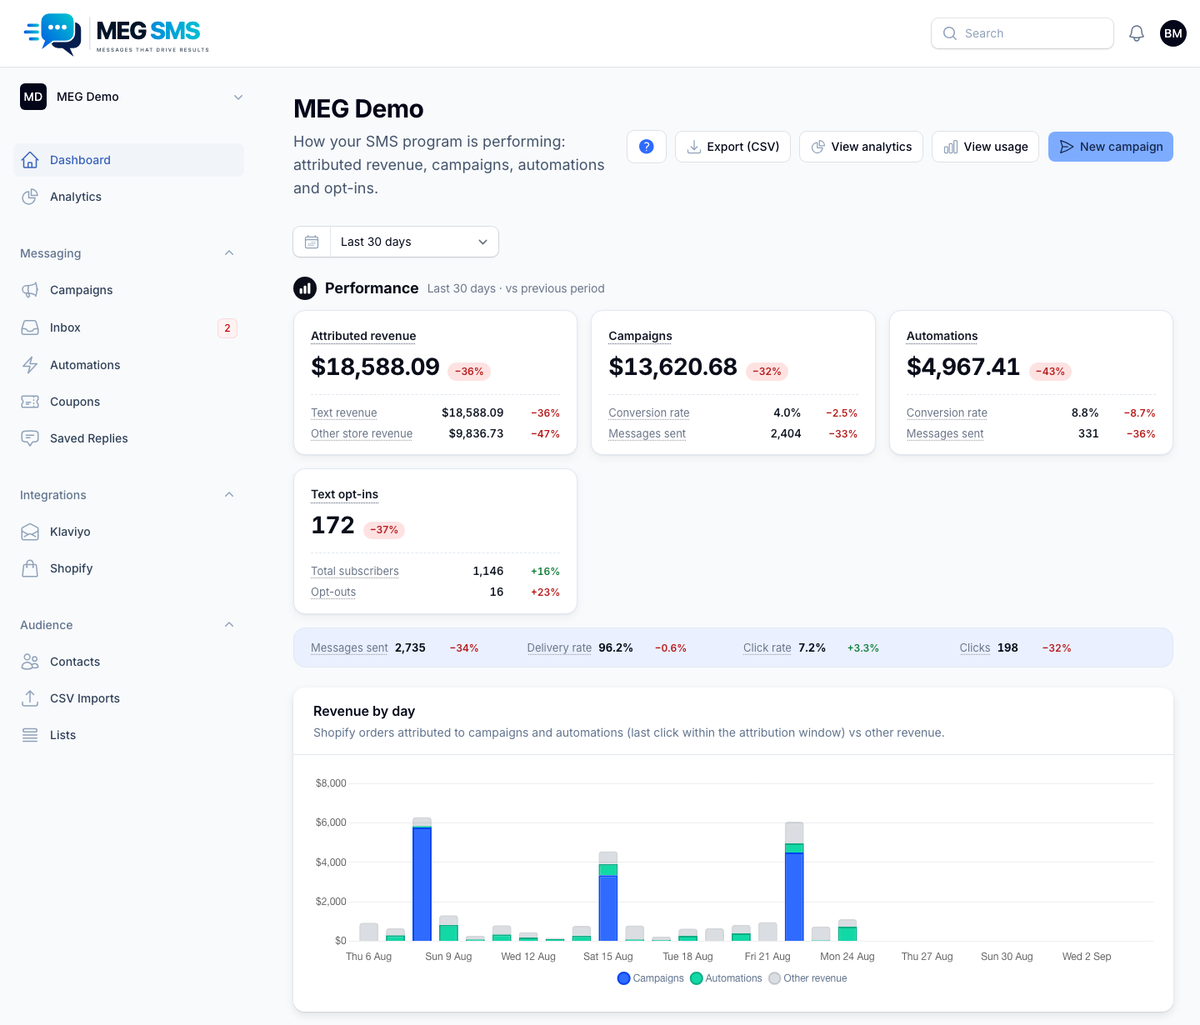Click the Performance bar chart icon
Image resolution: width=1200 pixels, height=1025 pixels.
305,288
